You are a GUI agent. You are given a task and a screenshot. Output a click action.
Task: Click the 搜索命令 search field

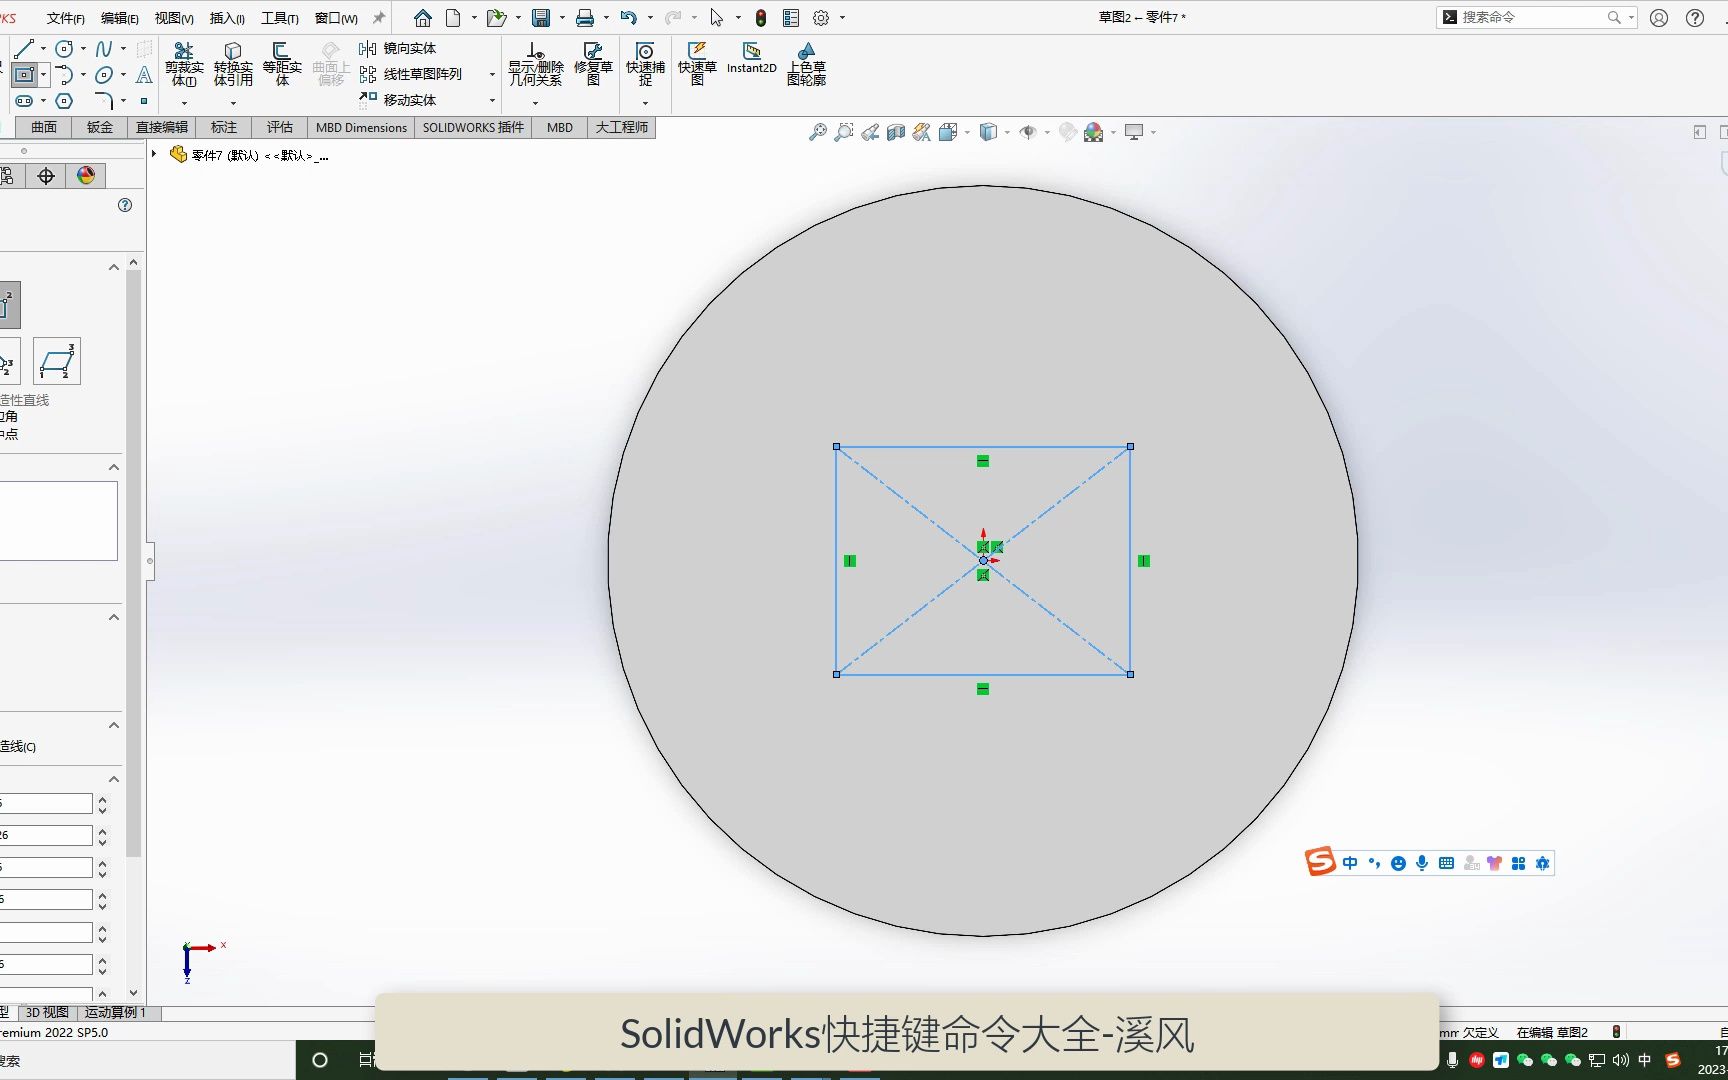[x=1536, y=17]
